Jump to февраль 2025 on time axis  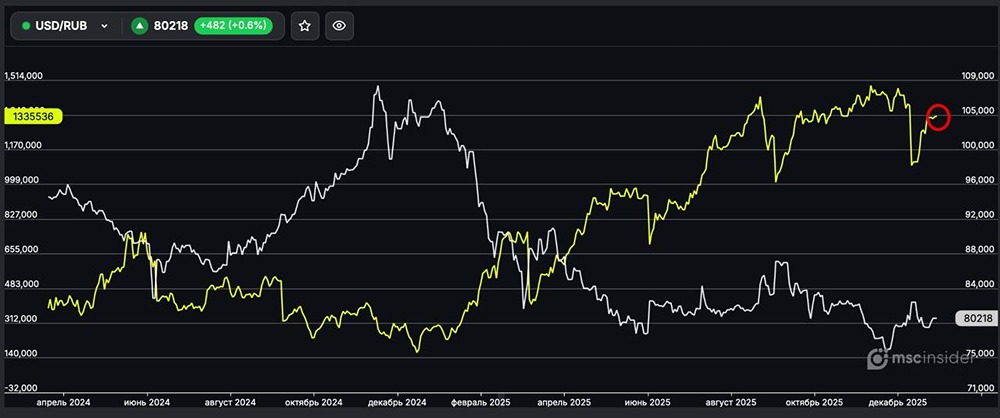pyautogui.click(x=483, y=402)
